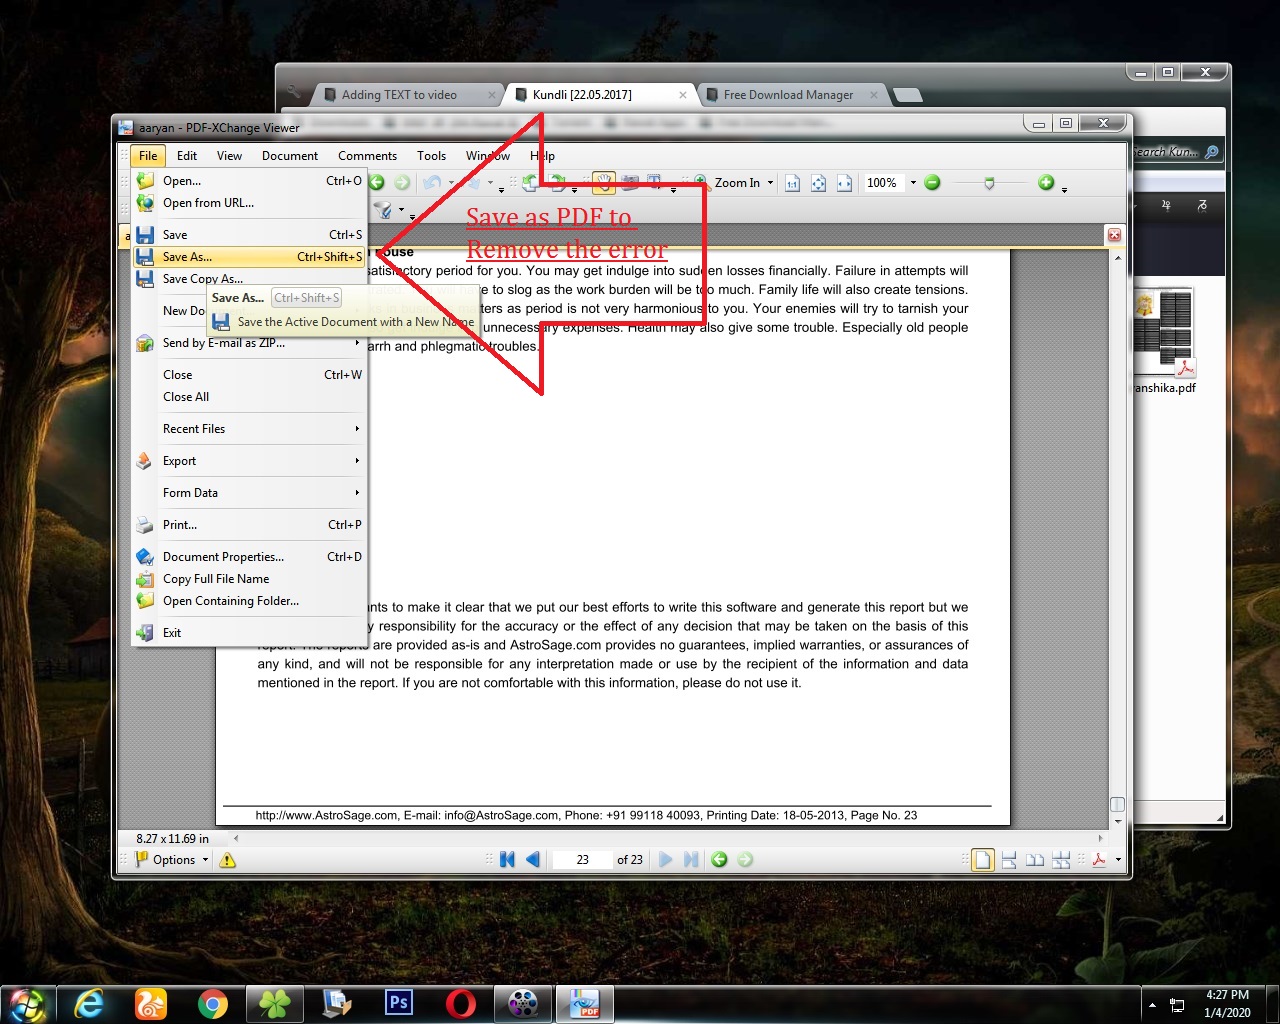Select the Hand tool in the toolbar
The image size is (1280, 1024).
tap(603, 182)
